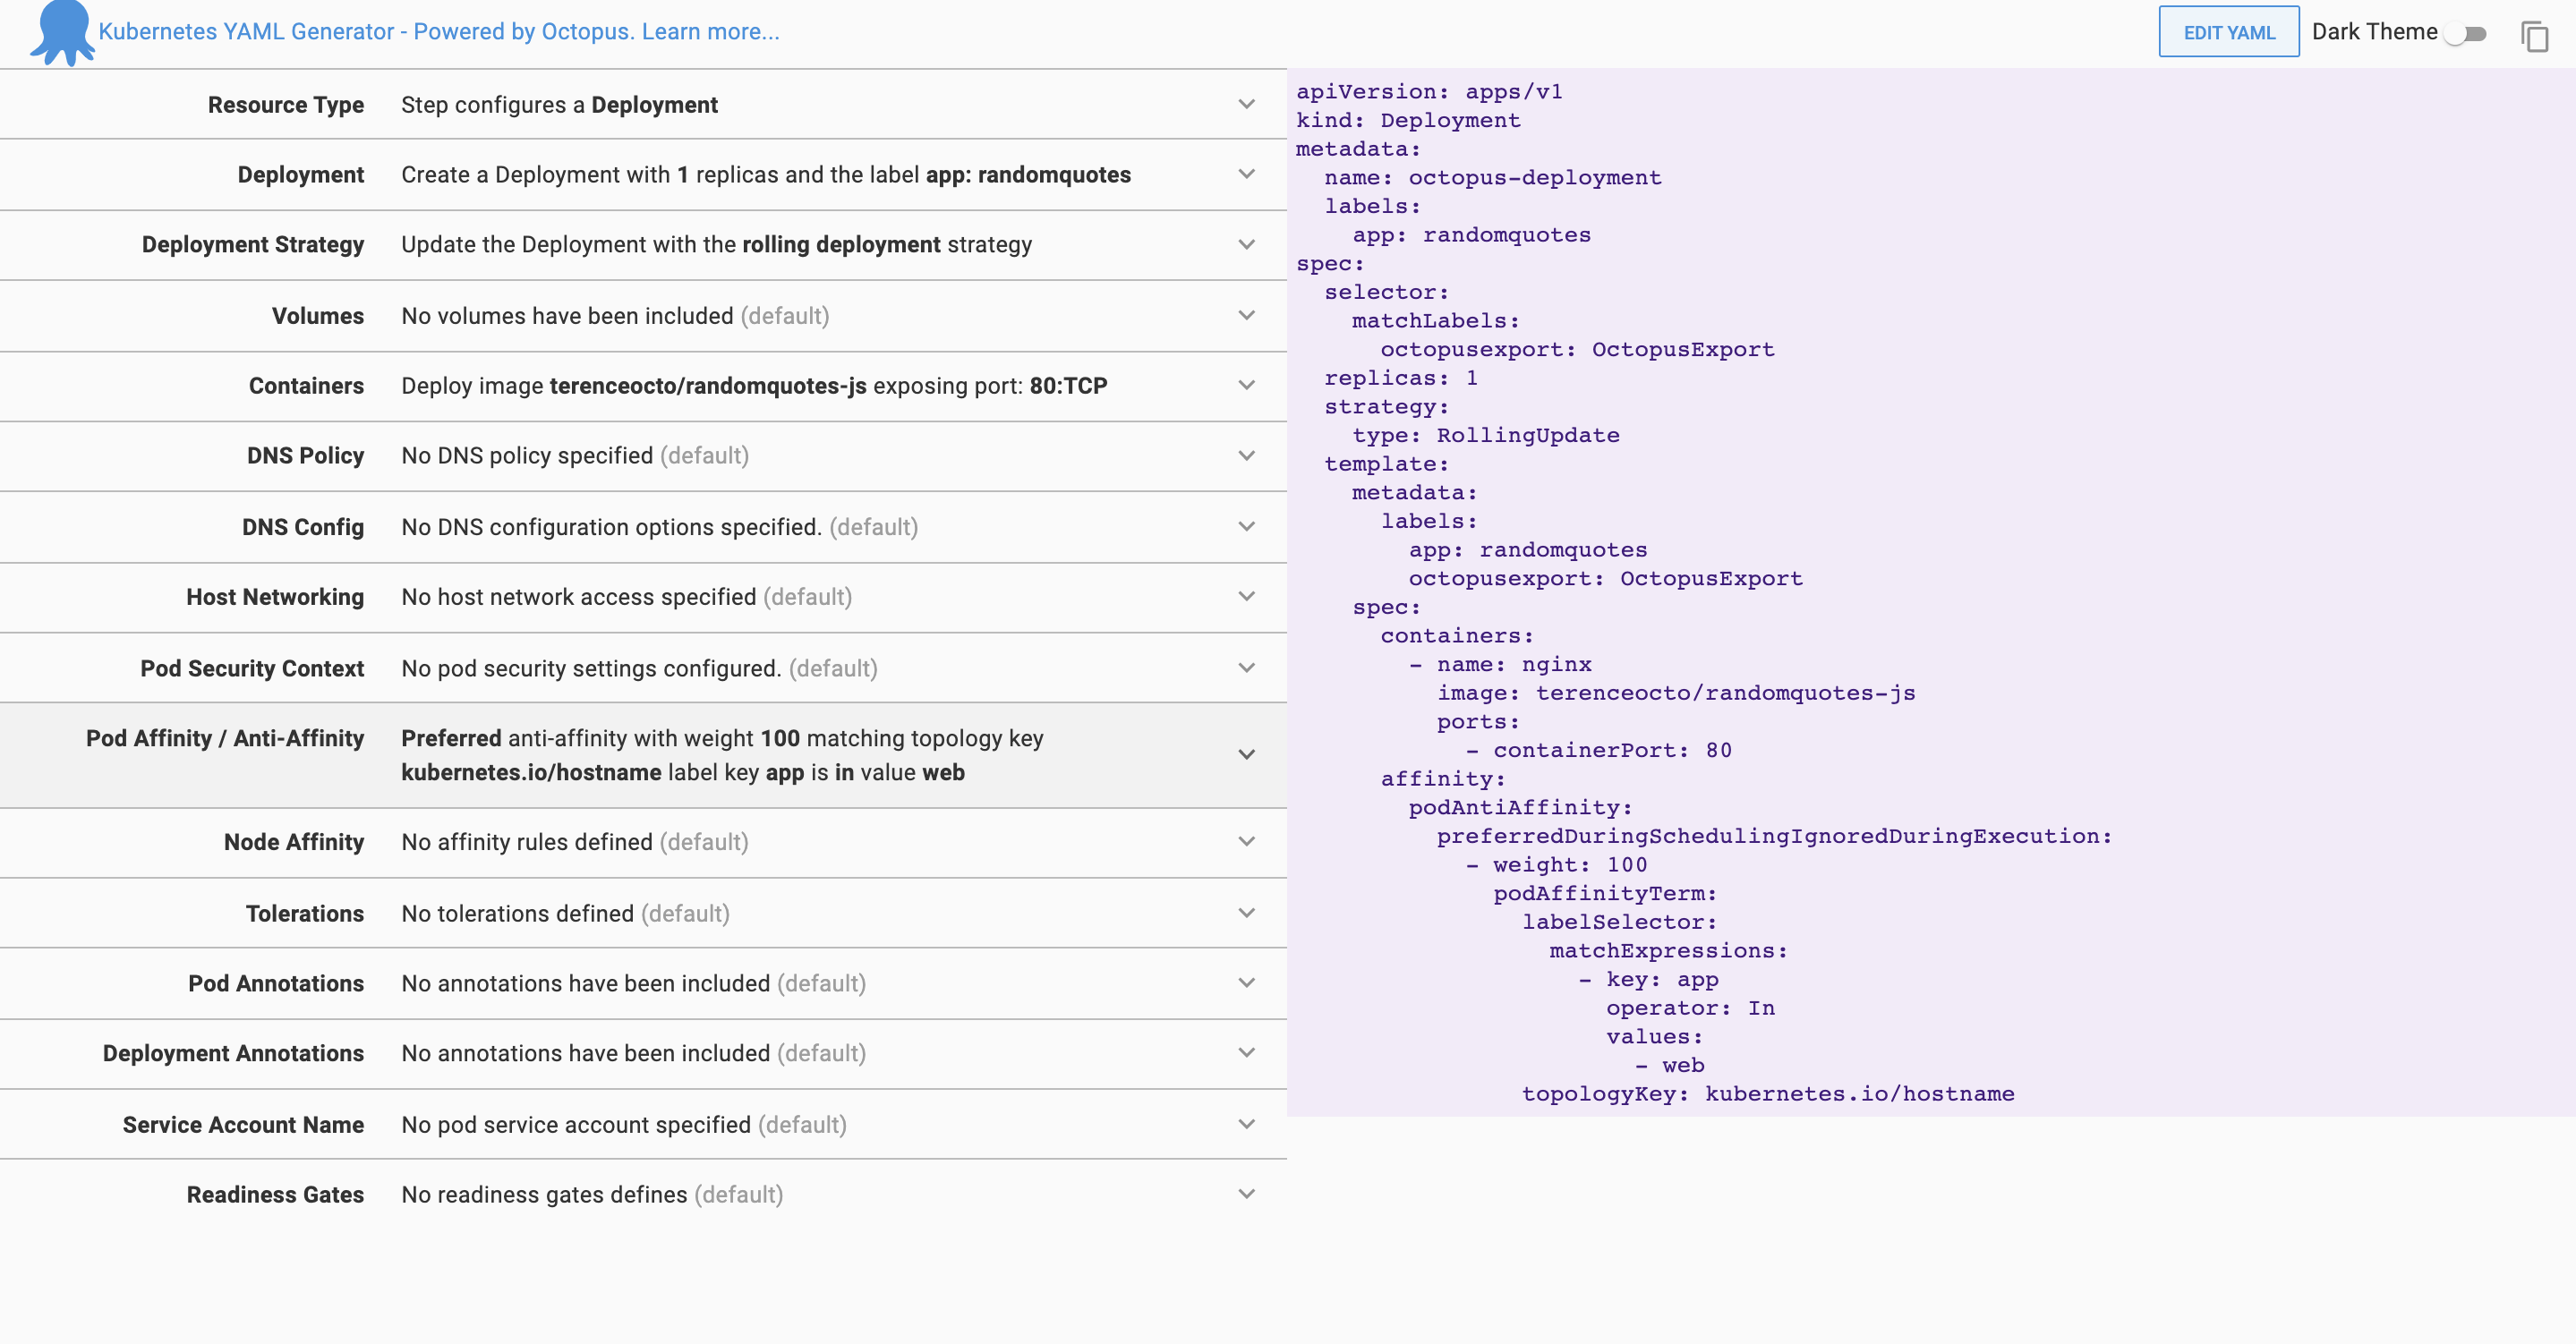Collapse the Pod Affinity / Anti-Affinity section

tap(1245, 755)
